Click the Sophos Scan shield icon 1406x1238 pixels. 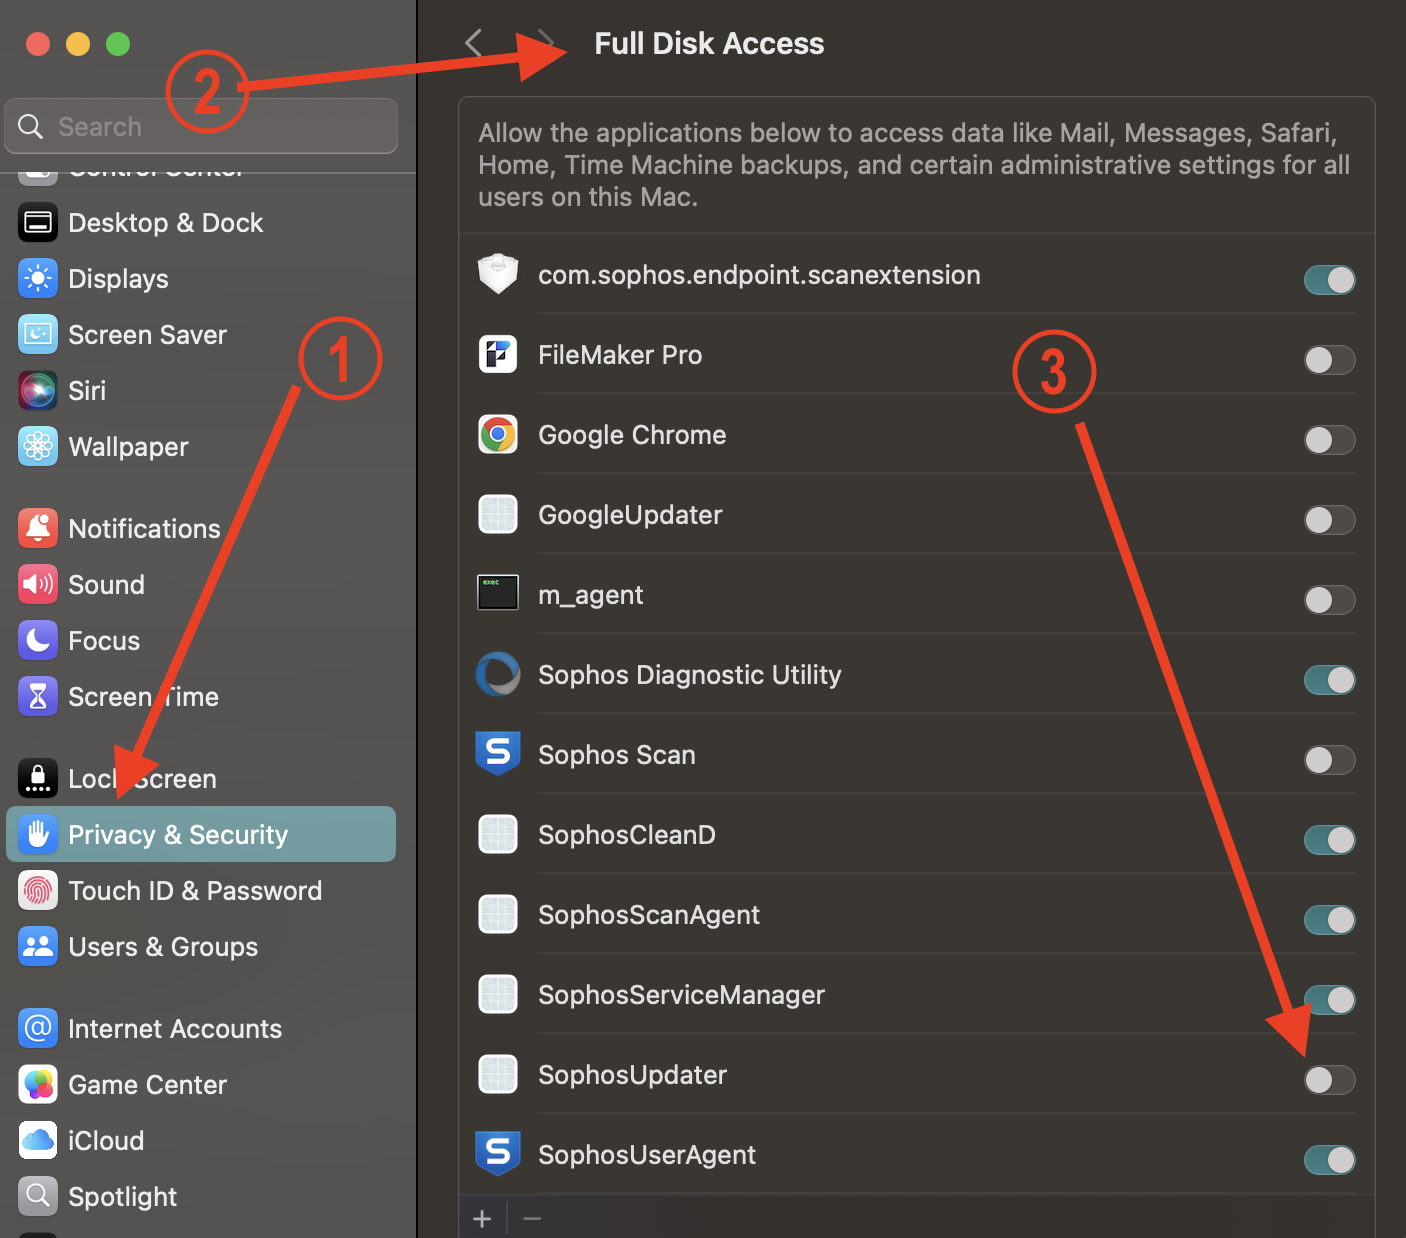point(498,754)
